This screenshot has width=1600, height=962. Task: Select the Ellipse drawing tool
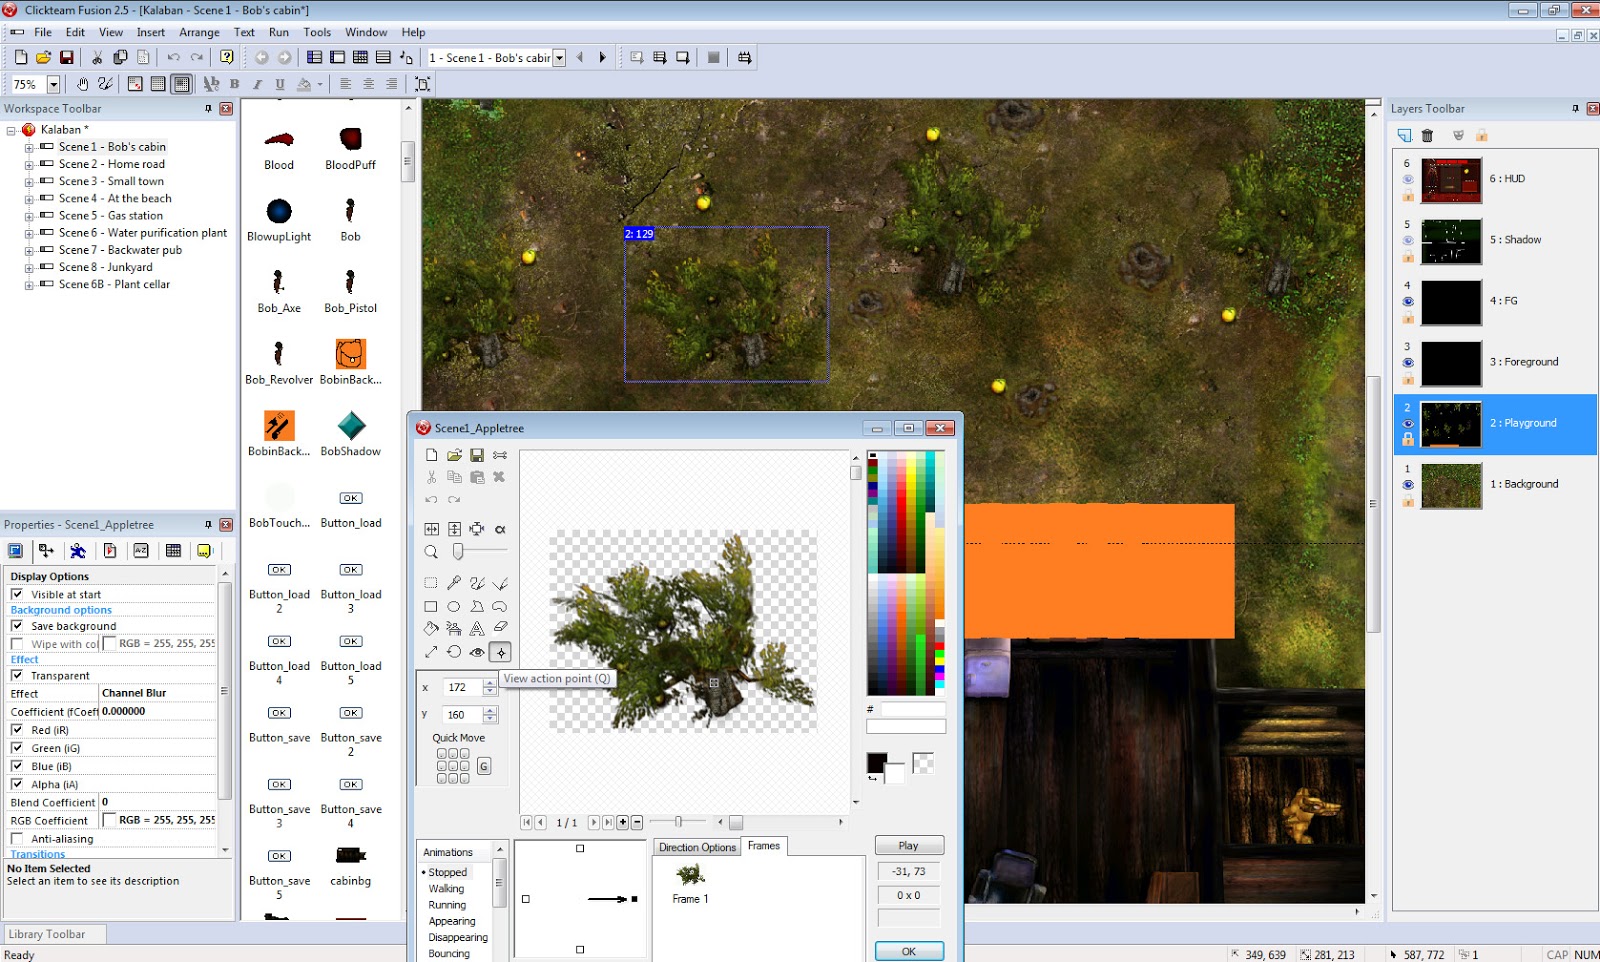click(453, 606)
